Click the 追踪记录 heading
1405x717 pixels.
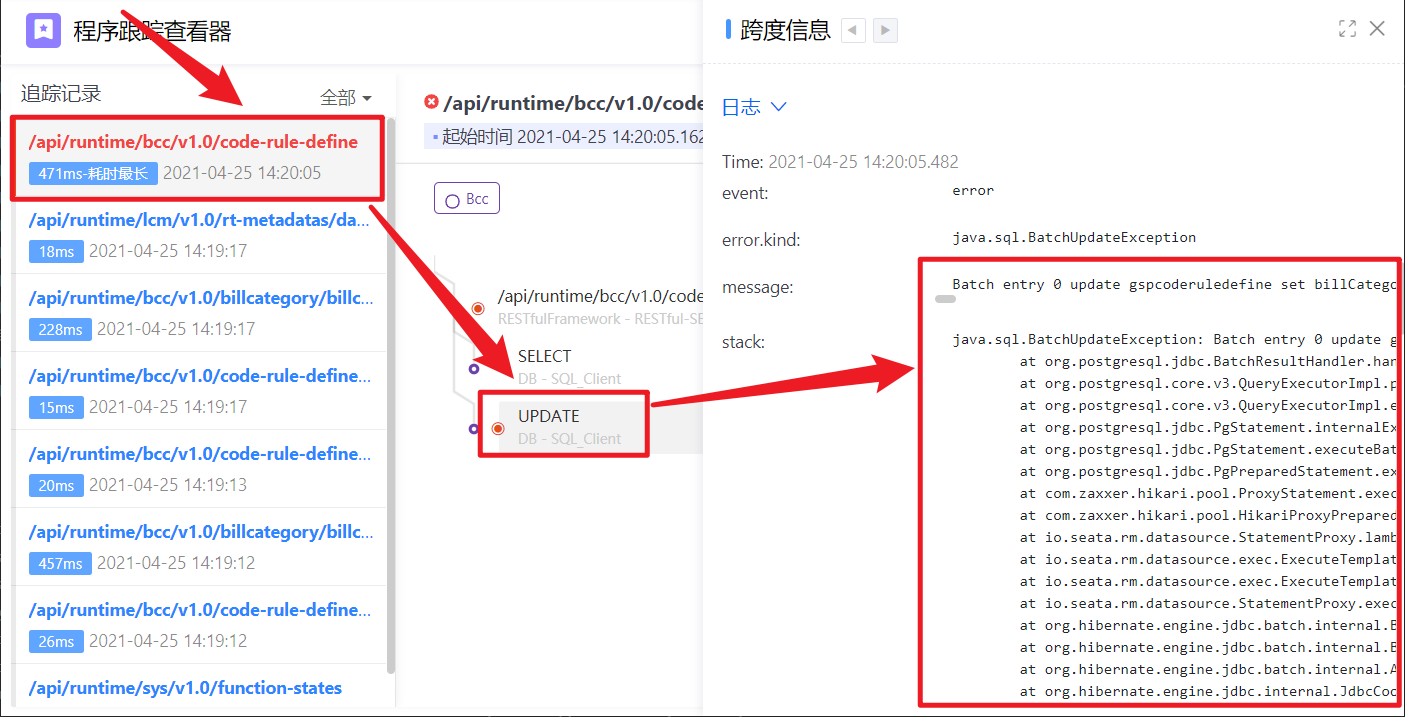pos(61,94)
